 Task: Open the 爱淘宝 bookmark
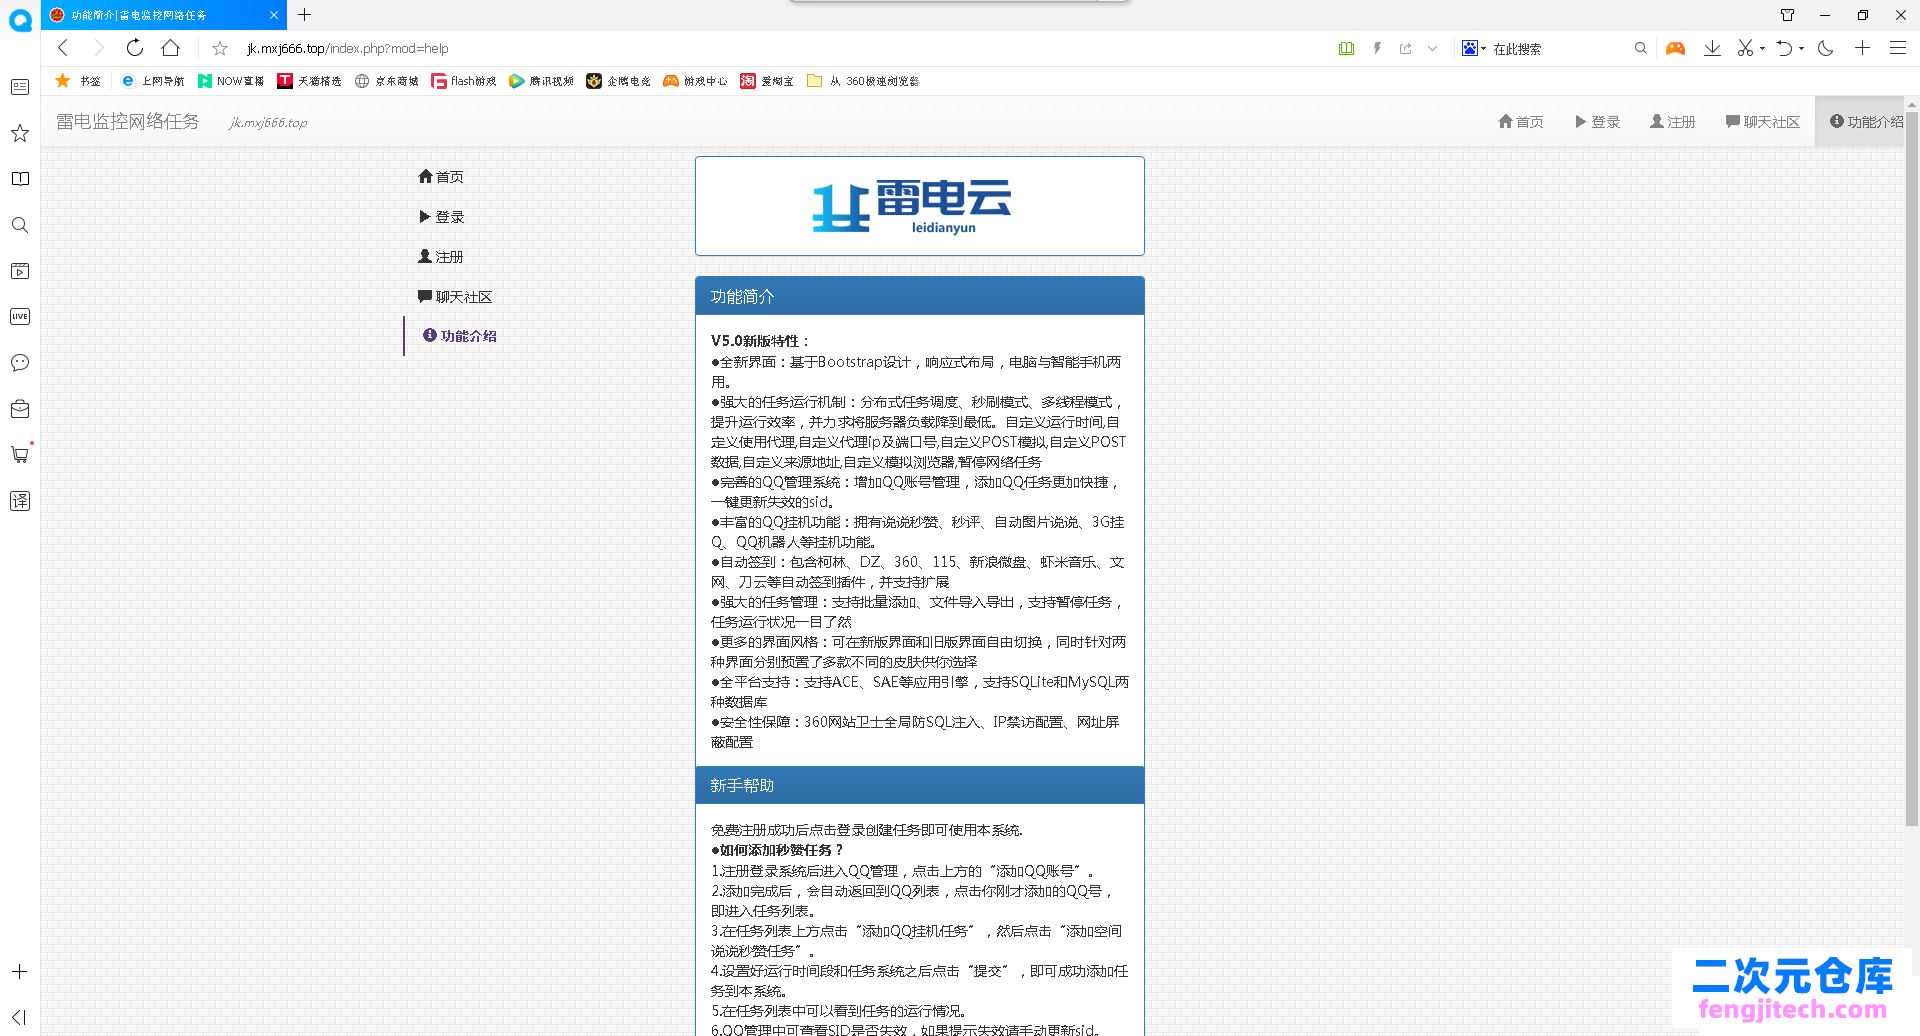coord(767,81)
